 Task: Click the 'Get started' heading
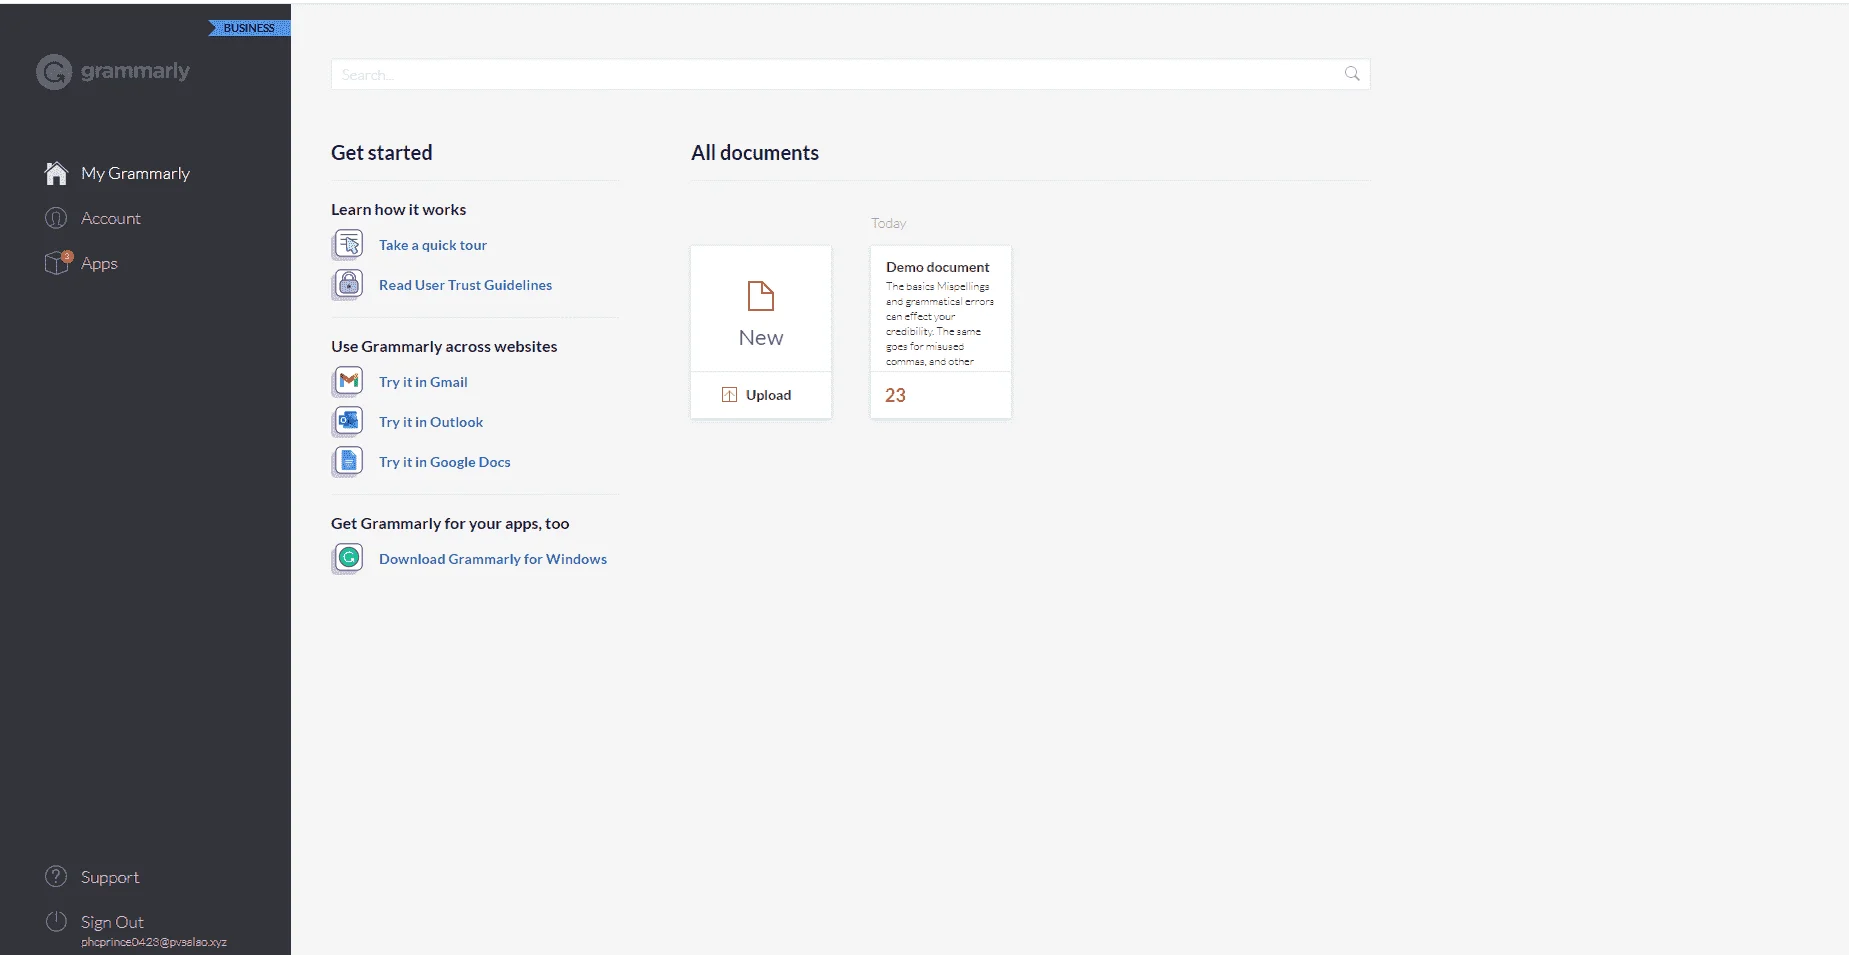382,153
